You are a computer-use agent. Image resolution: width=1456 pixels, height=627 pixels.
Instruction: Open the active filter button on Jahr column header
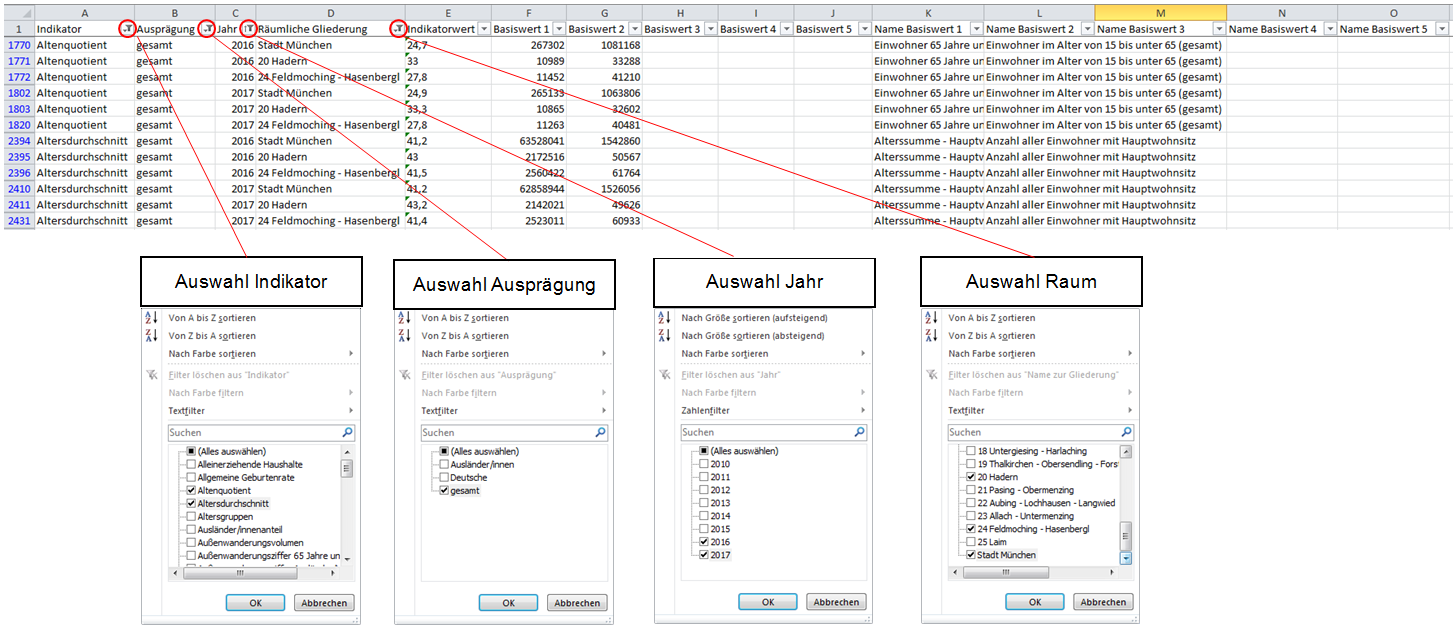pos(249,30)
